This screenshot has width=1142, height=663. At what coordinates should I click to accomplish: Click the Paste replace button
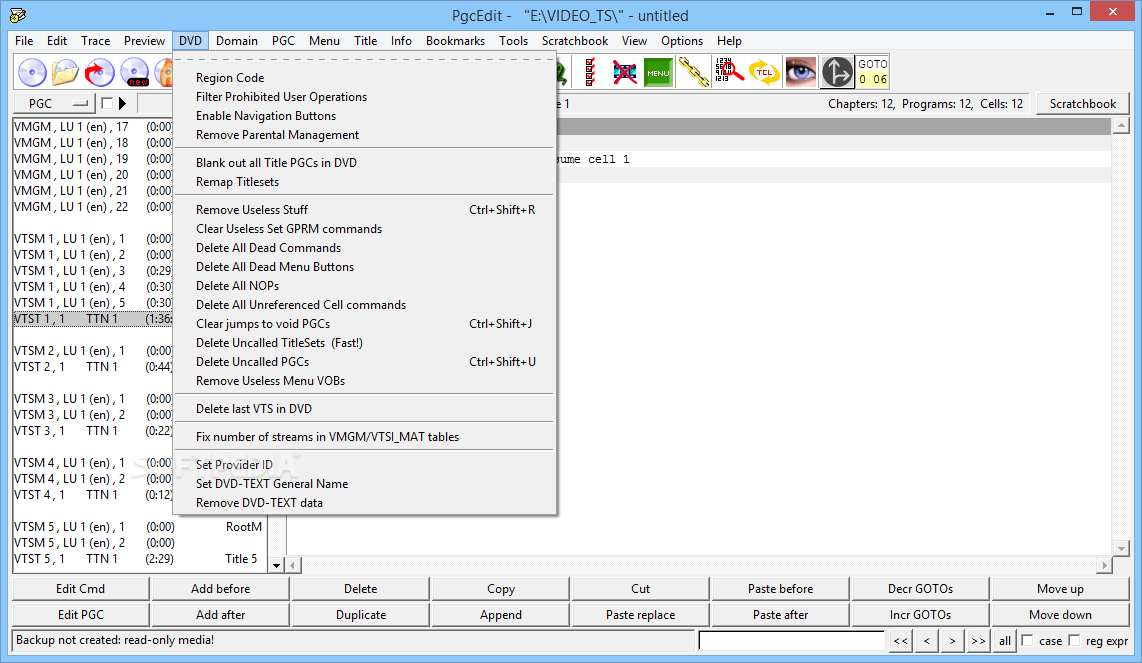coord(640,615)
